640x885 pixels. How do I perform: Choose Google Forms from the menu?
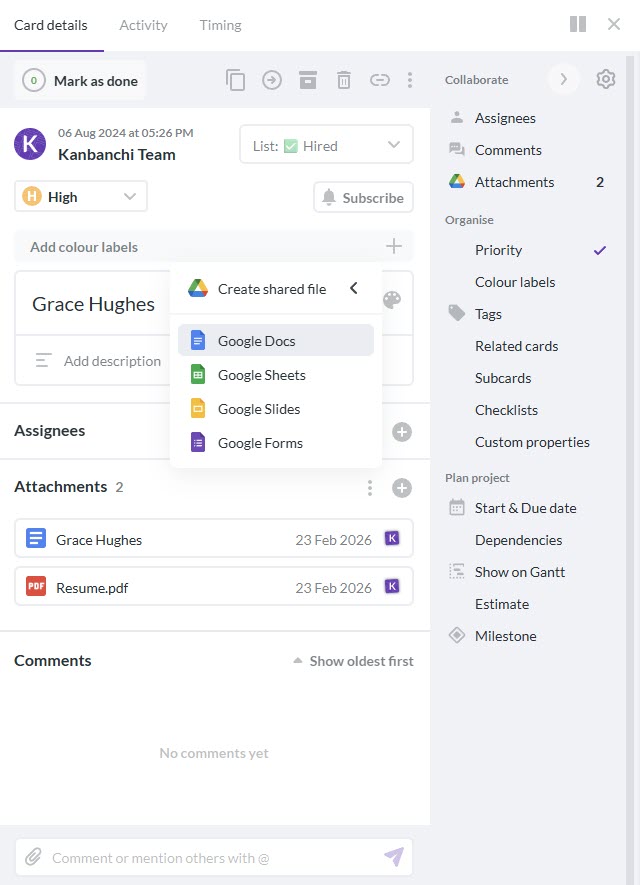[x=276, y=443]
